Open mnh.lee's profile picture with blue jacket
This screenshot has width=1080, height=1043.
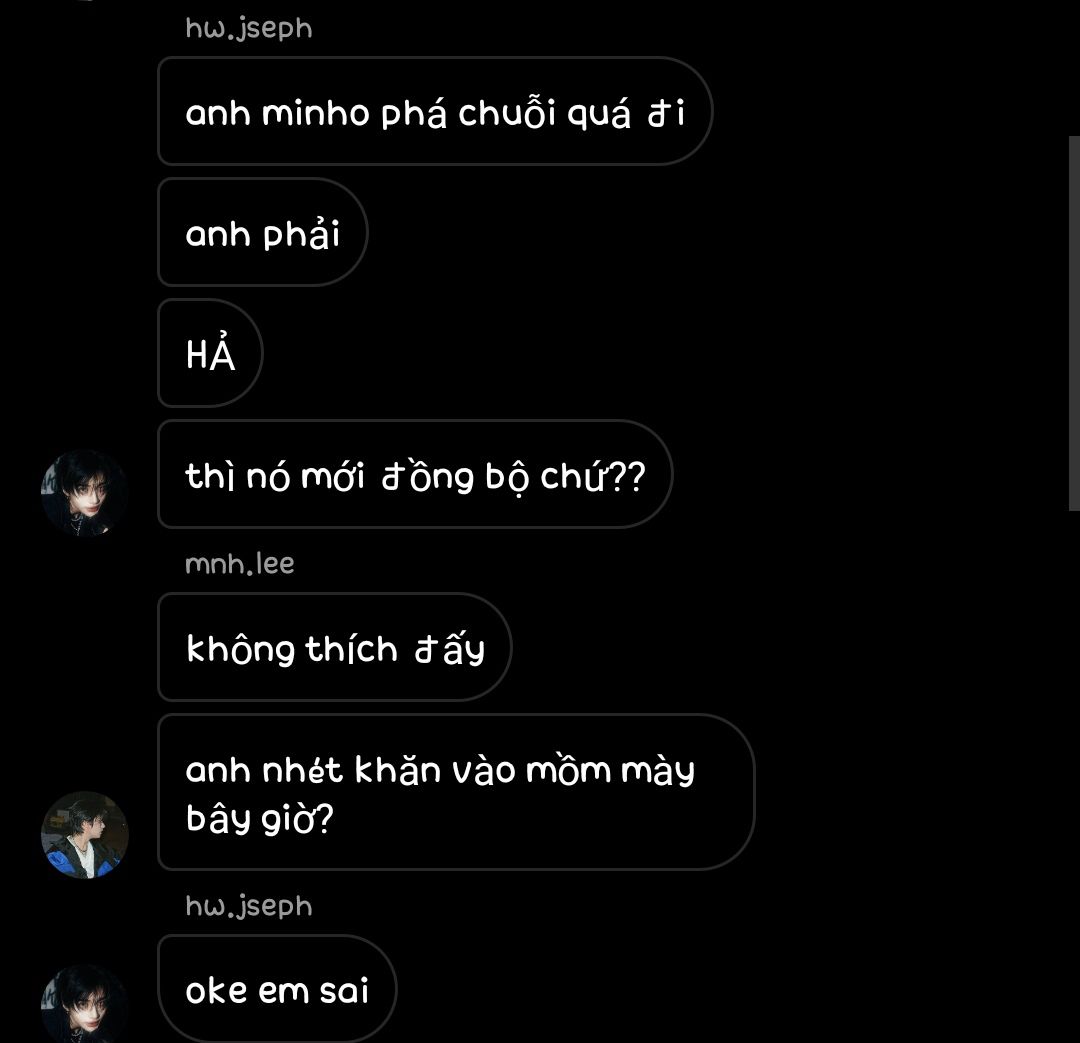(x=85, y=834)
